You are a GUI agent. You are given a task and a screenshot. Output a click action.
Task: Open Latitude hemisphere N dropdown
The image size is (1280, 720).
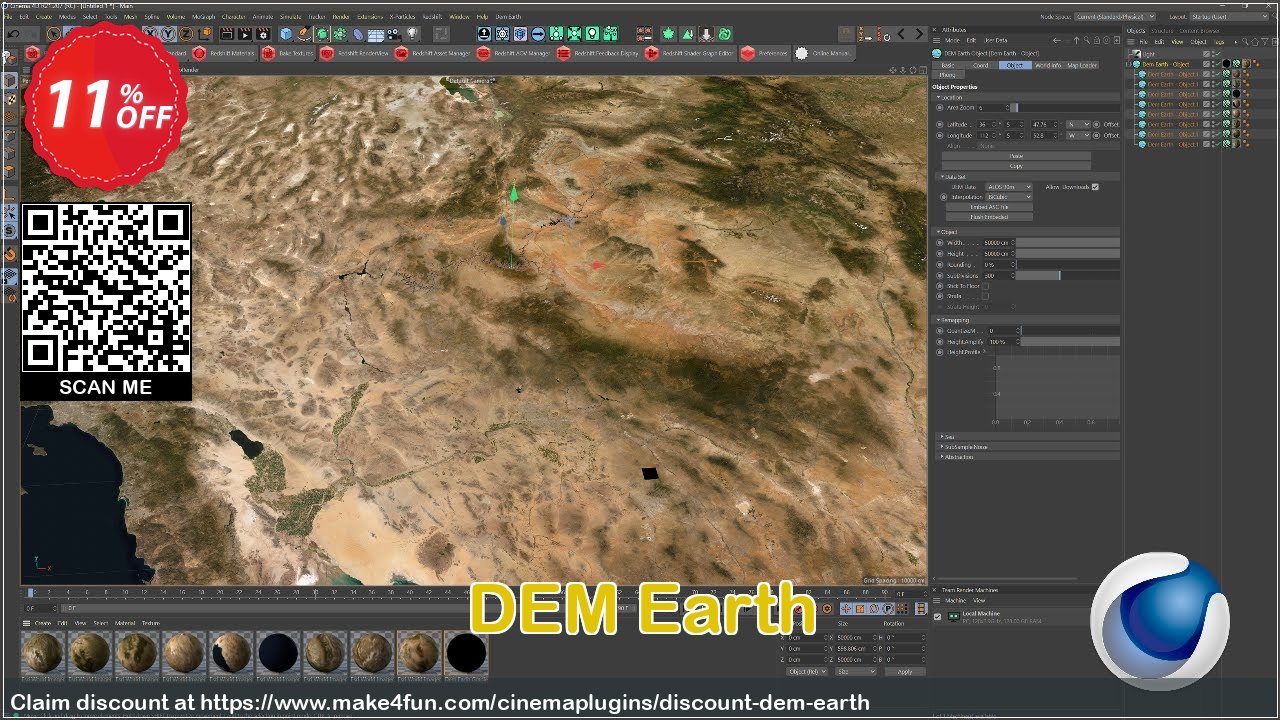point(1078,124)
